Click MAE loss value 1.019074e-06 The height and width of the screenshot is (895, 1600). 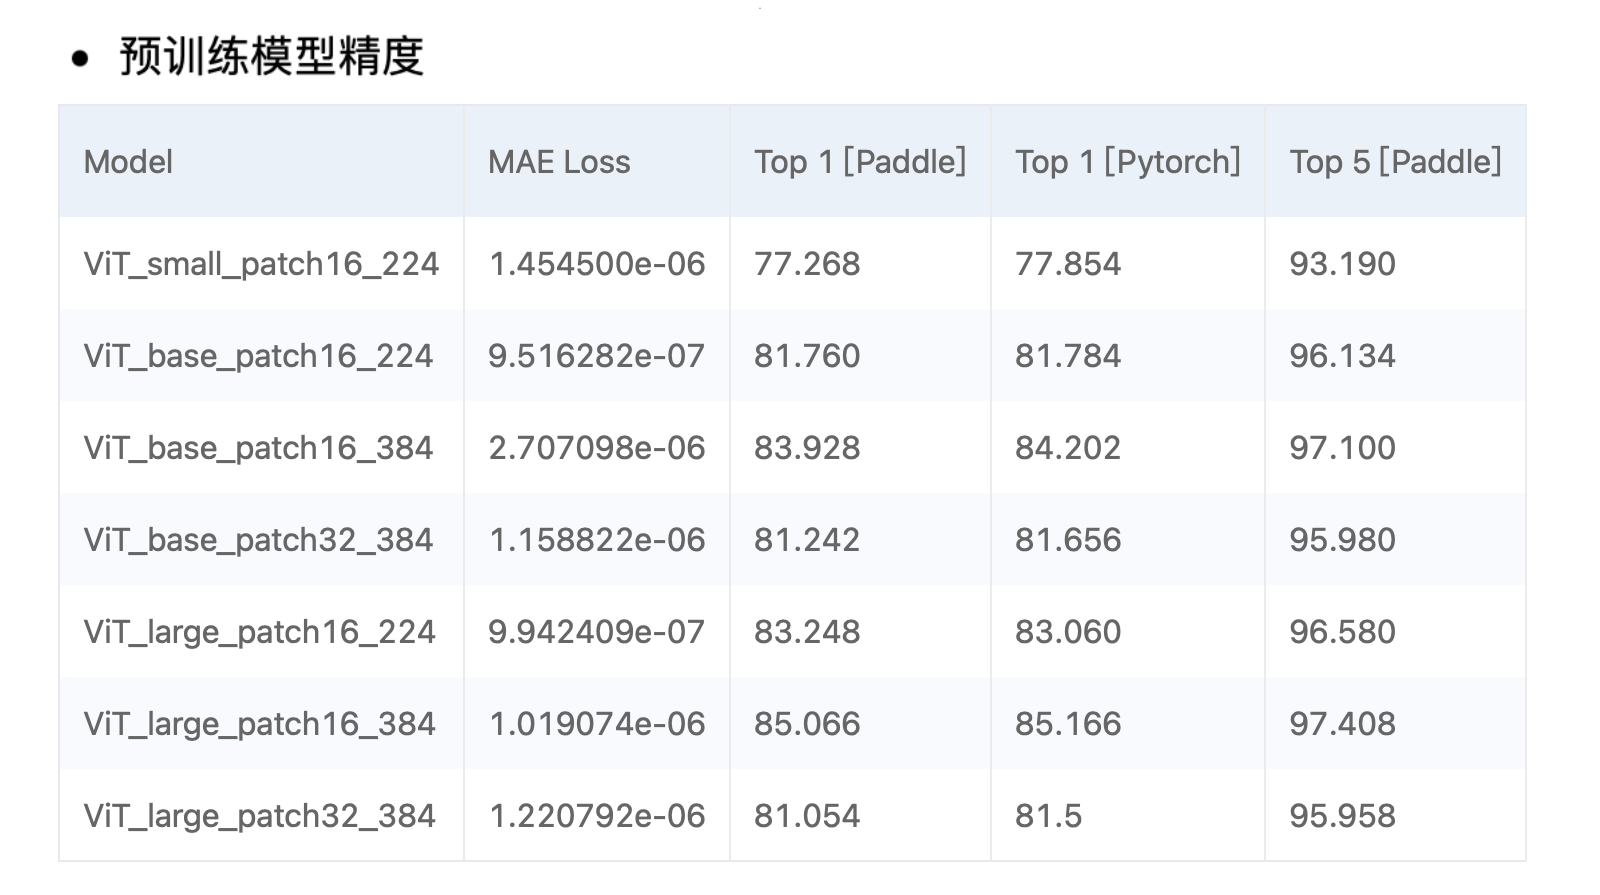(x=597, y=724)
